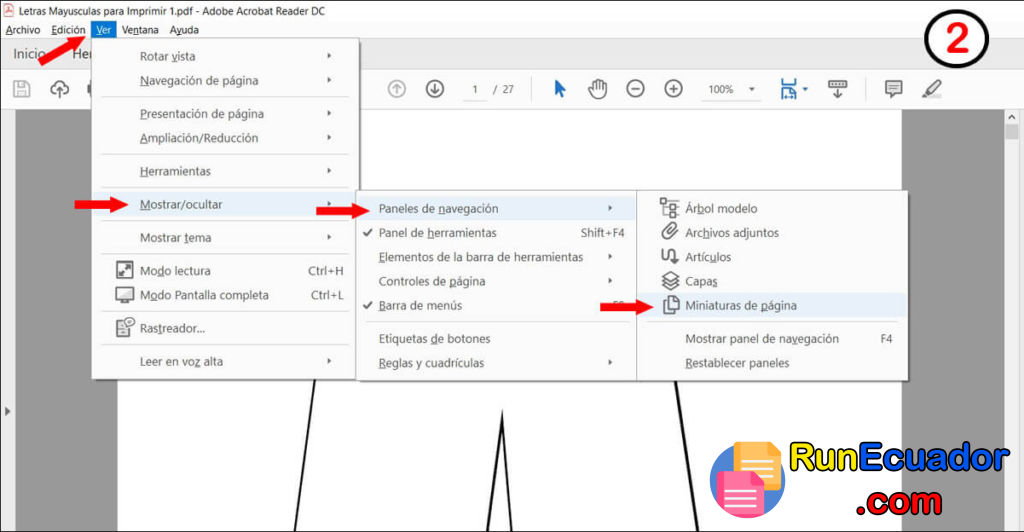
Task: Expand Leer en voz alta submenu
Action: (x=225, y=362)
